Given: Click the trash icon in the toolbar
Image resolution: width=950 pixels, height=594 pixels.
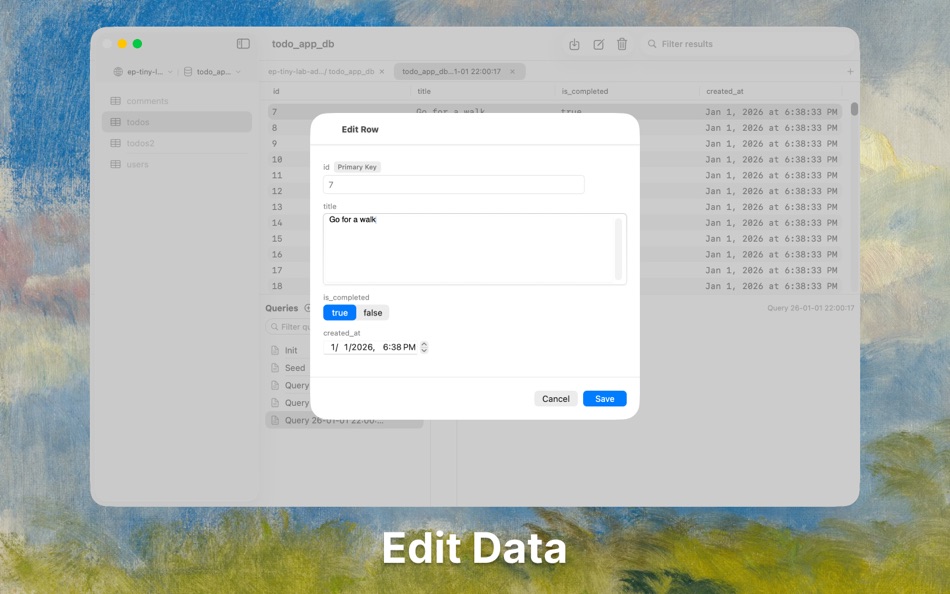Looking at the screenshot, I should click(622, 43).
